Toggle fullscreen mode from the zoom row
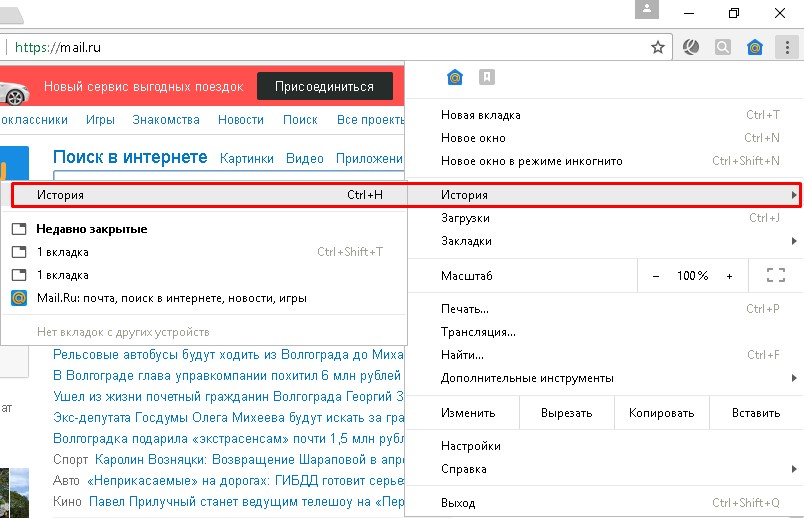Image resolution: width=804 pixels, height=518 pixels. pyautogui.click(x=774, y=275)
